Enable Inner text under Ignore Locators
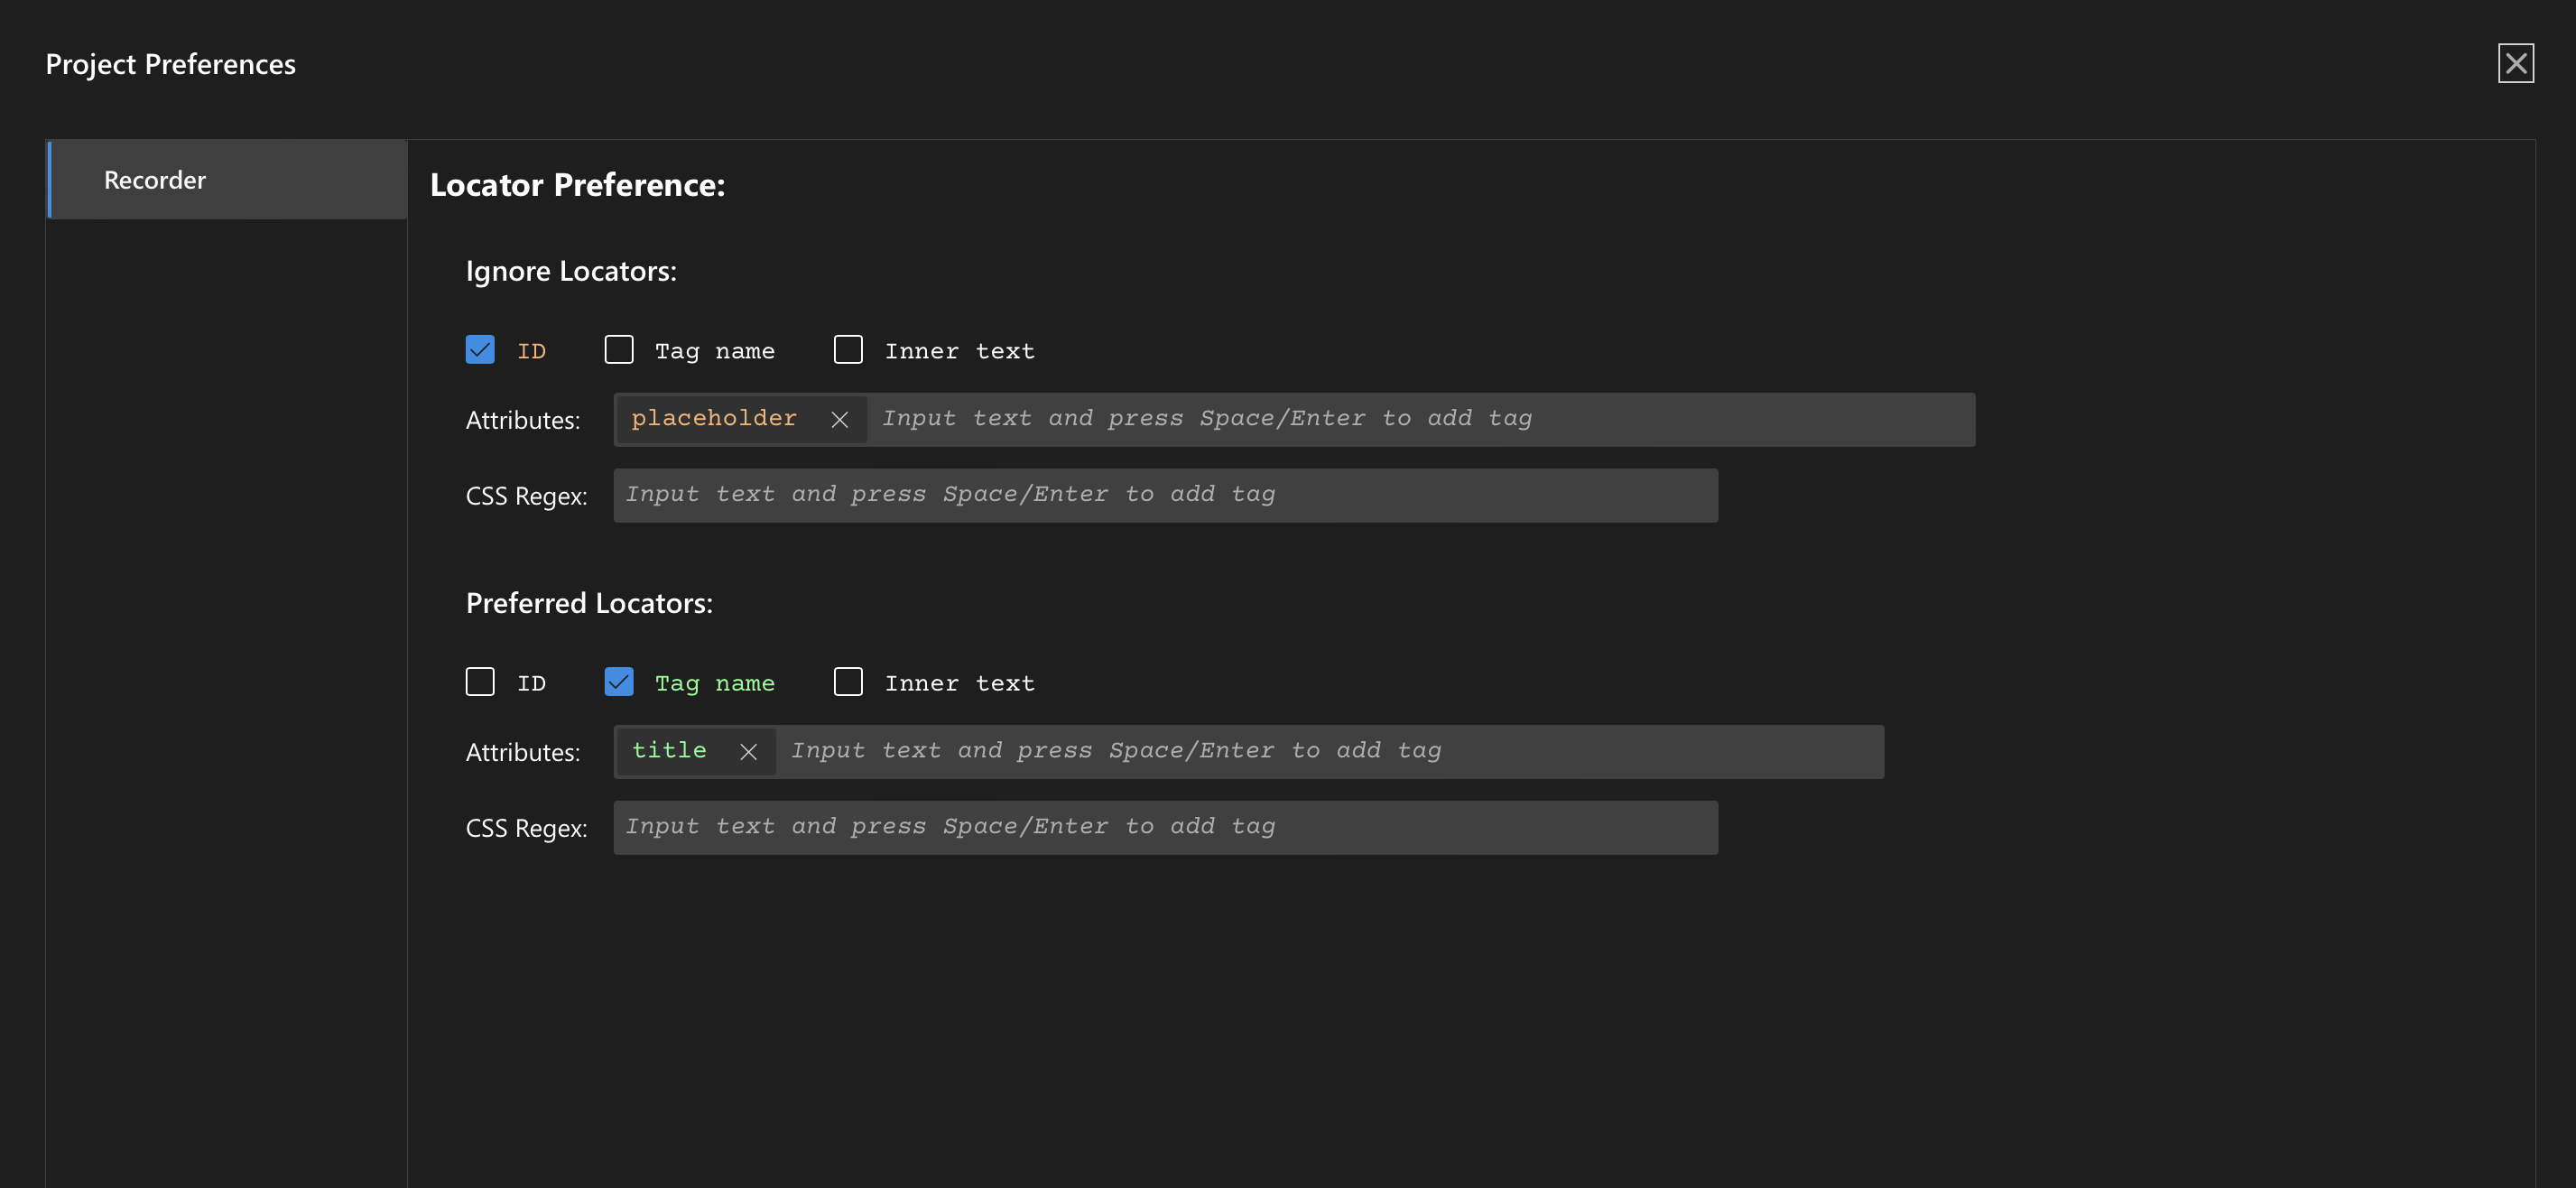Screen dimensions: 2576x1188 point(848,350)
